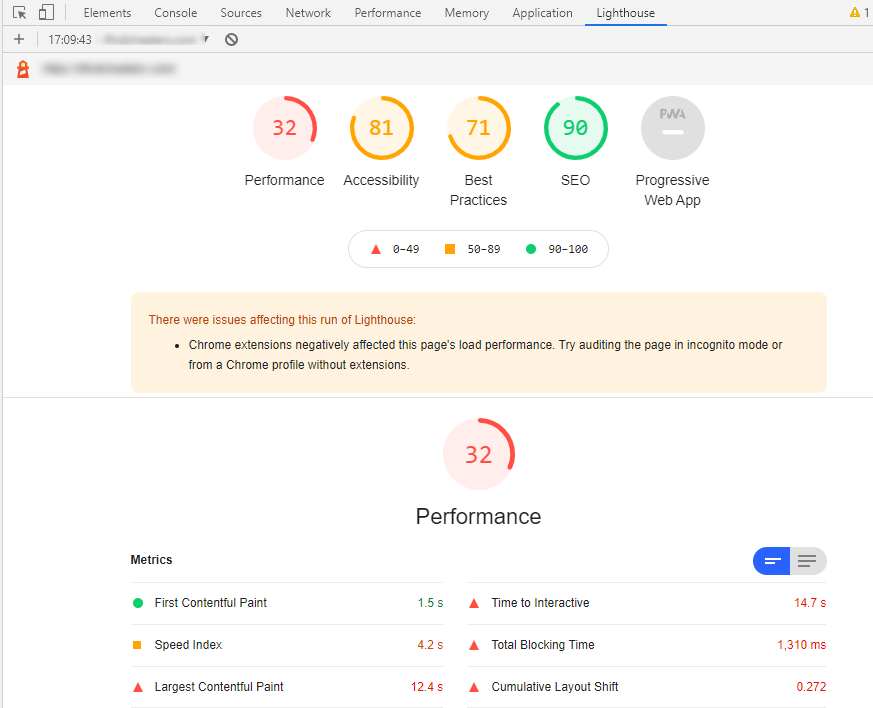This screenshot has height=708, width=873.
Task: Select the First Contentful Paint metric row
Action: tap(287, 603)
